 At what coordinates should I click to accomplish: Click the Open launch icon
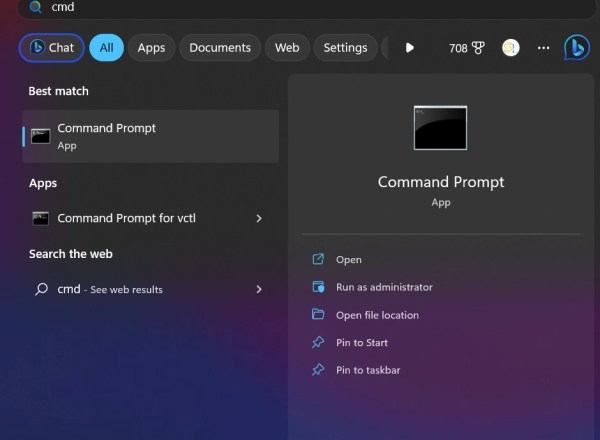pyautogui.click(x=318, y=259)
